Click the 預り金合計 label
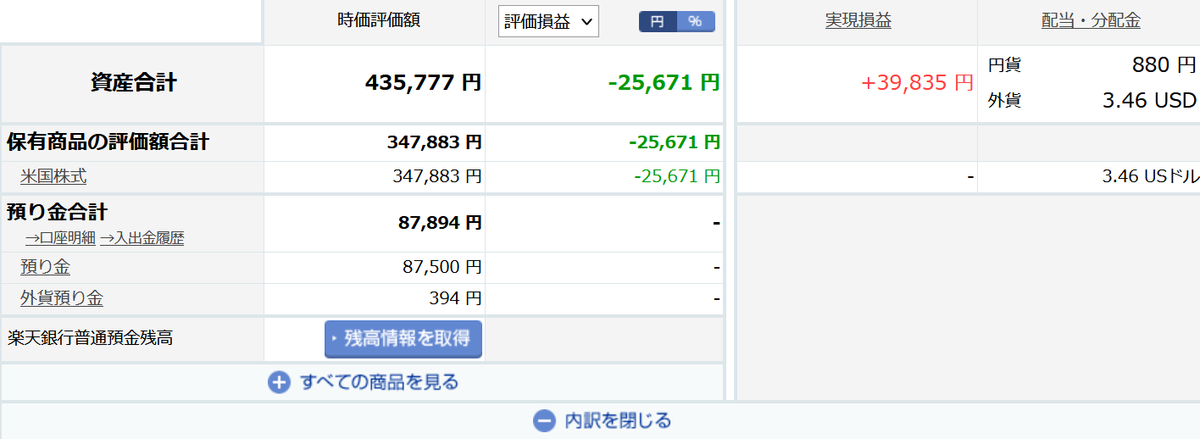1200x439 pixels. [x=57, y=212]
